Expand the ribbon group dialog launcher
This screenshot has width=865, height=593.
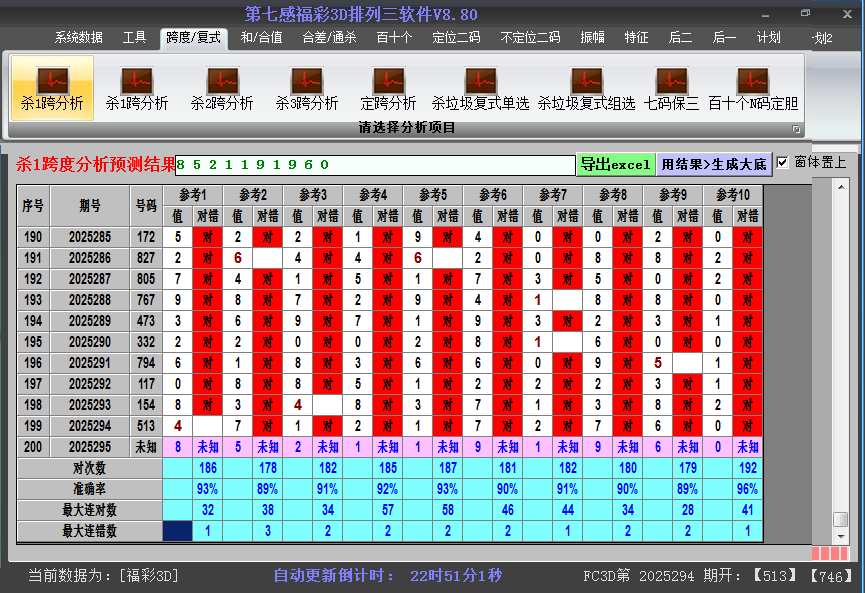pyautogui.click(x=796, y=129)
